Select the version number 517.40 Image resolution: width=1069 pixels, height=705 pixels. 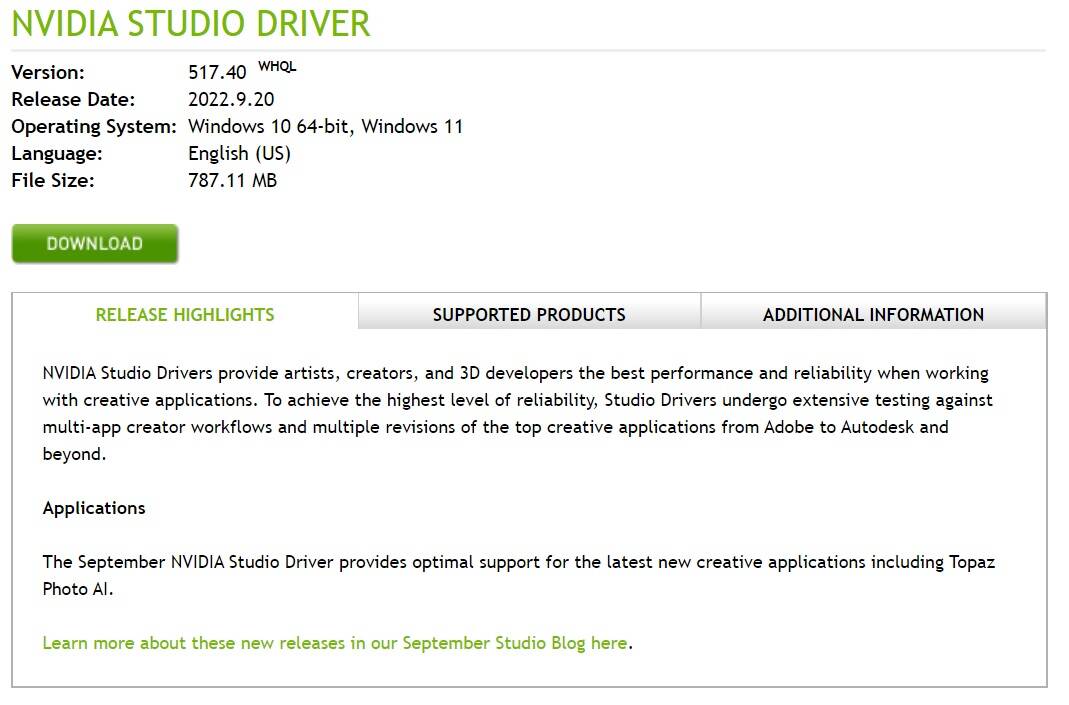[x=217, y=72]
